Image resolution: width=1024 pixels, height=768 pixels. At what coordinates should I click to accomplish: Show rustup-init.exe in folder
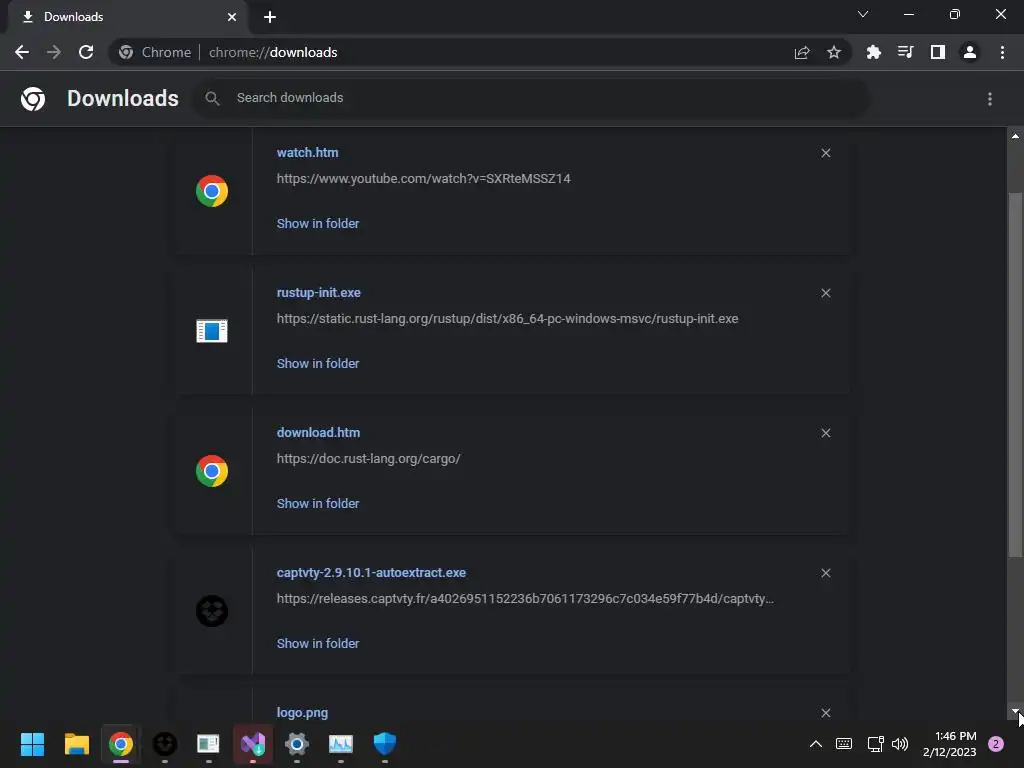pyautogui.click(x=318, y=364)
